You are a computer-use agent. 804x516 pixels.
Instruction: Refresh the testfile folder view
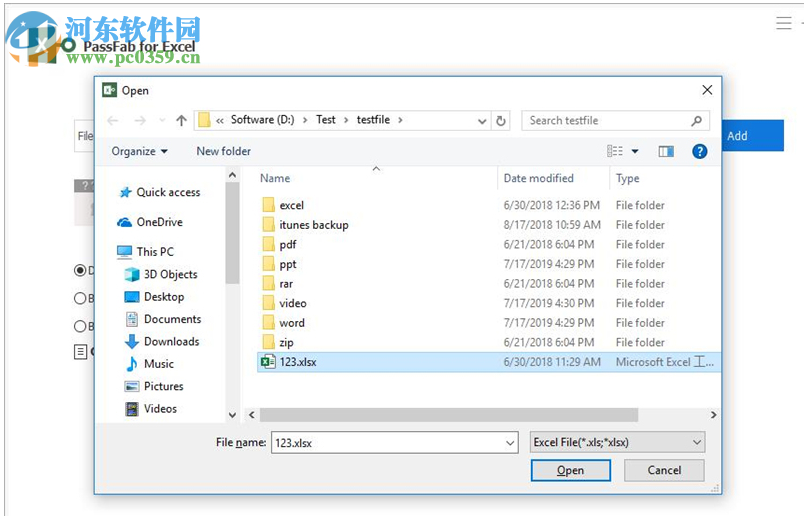501,121
